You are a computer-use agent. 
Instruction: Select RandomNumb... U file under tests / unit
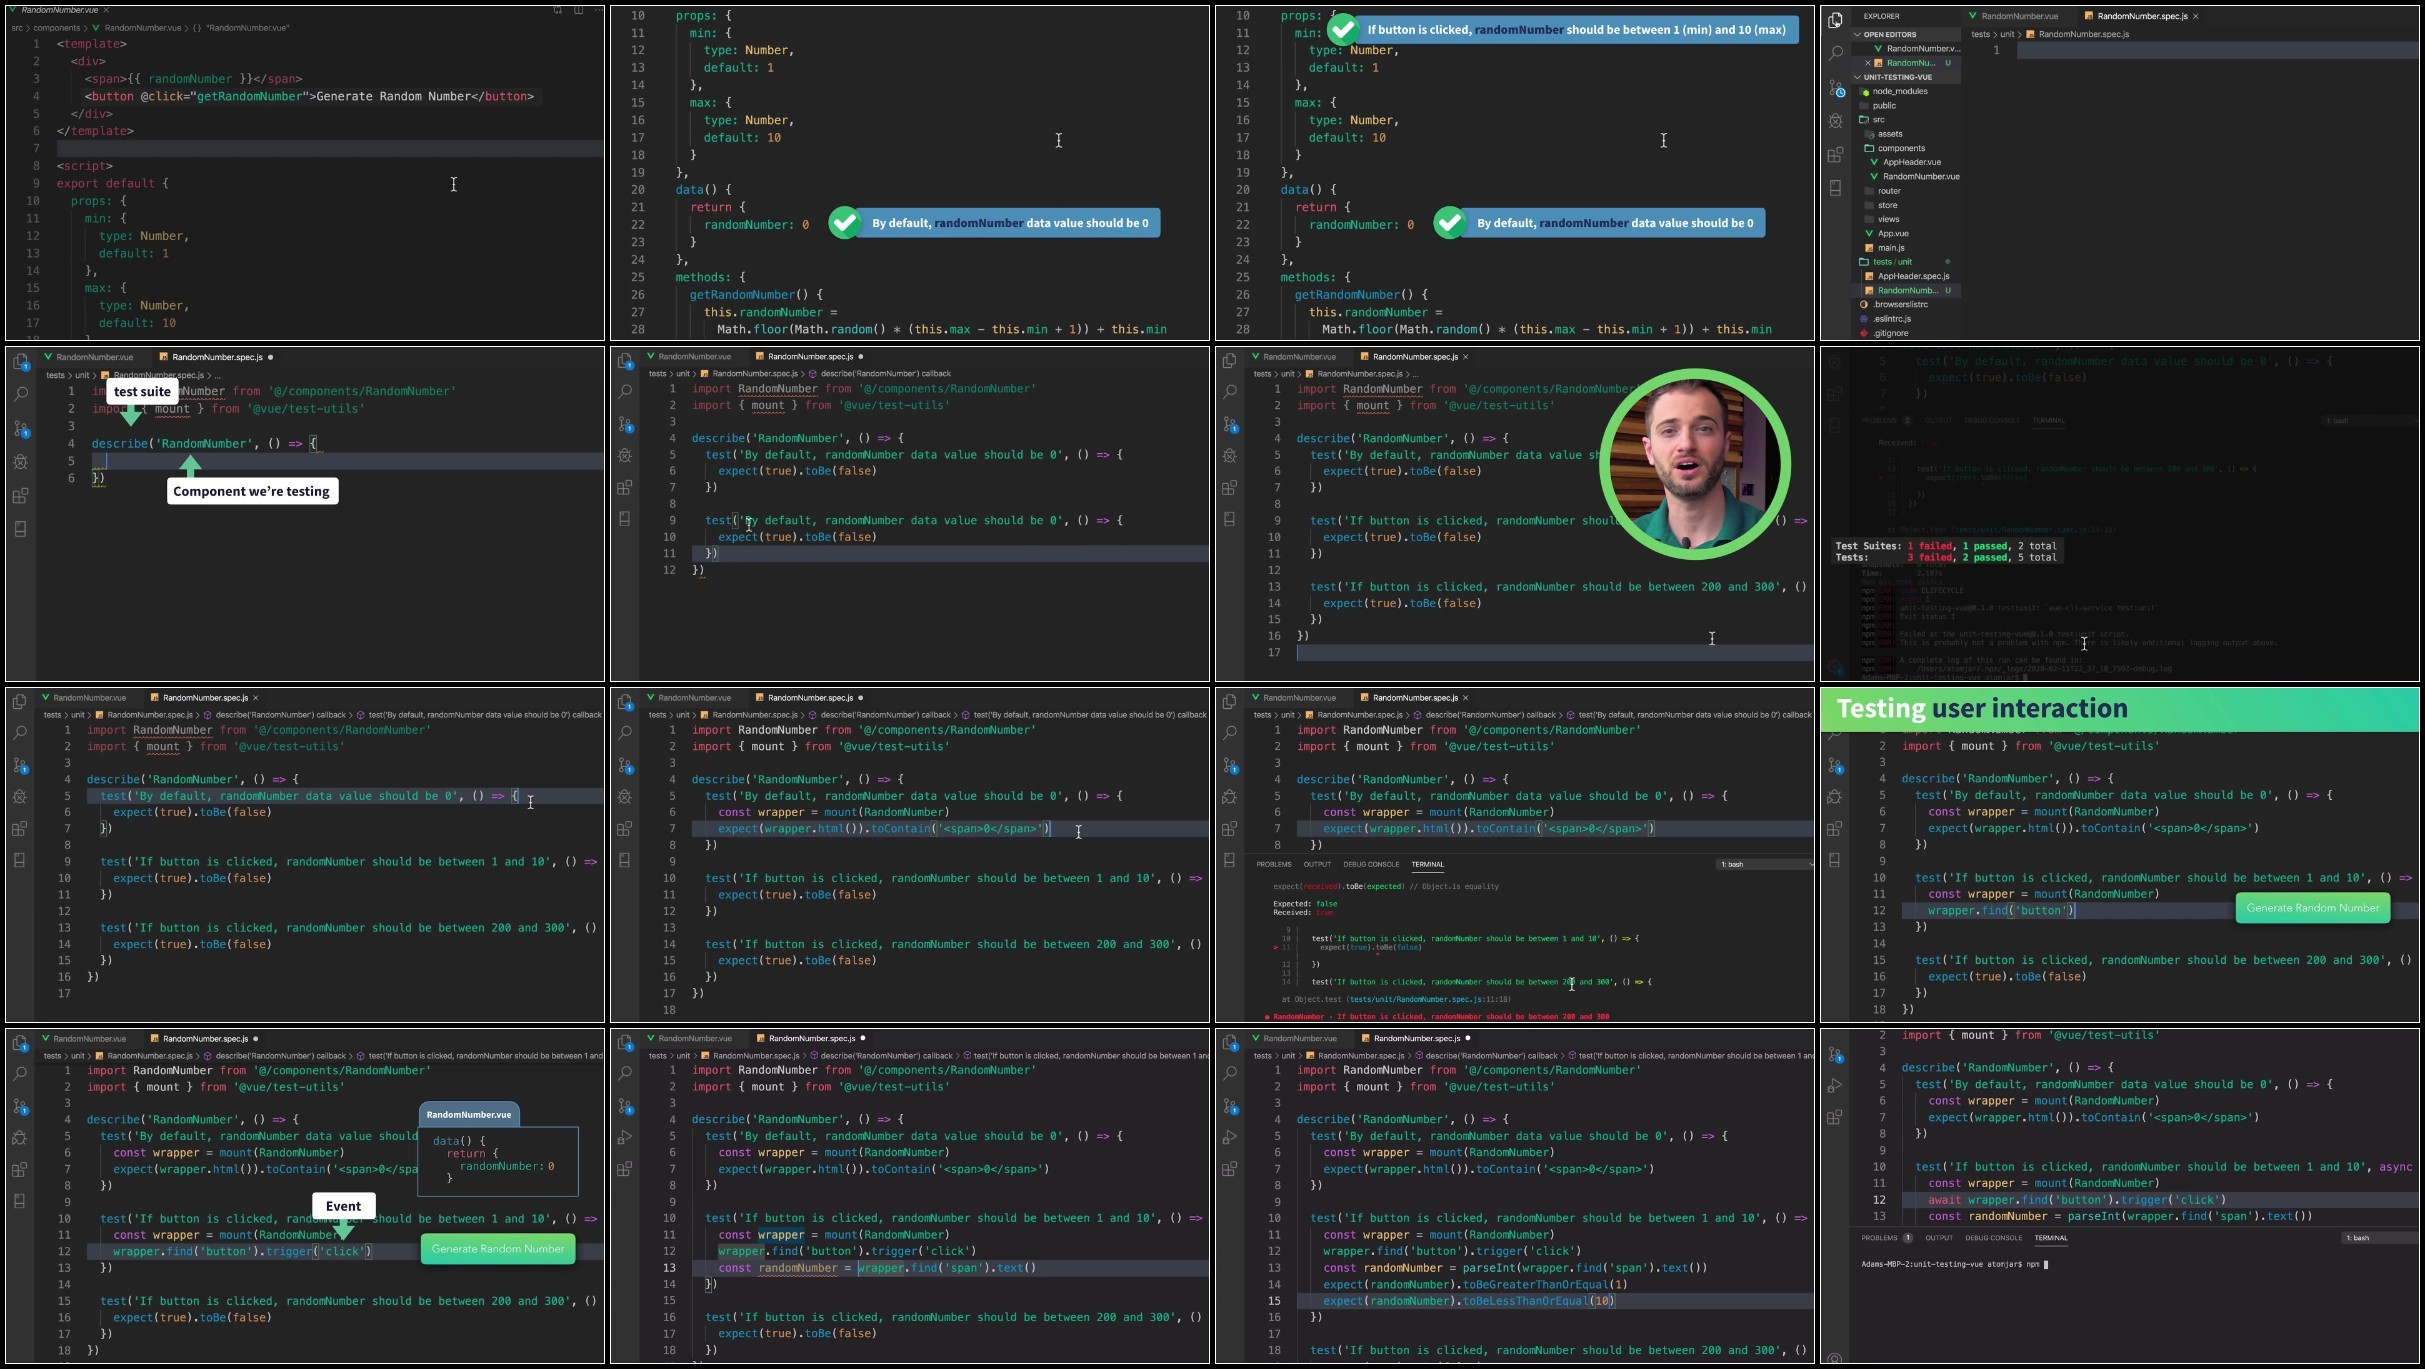point(1908,291)
